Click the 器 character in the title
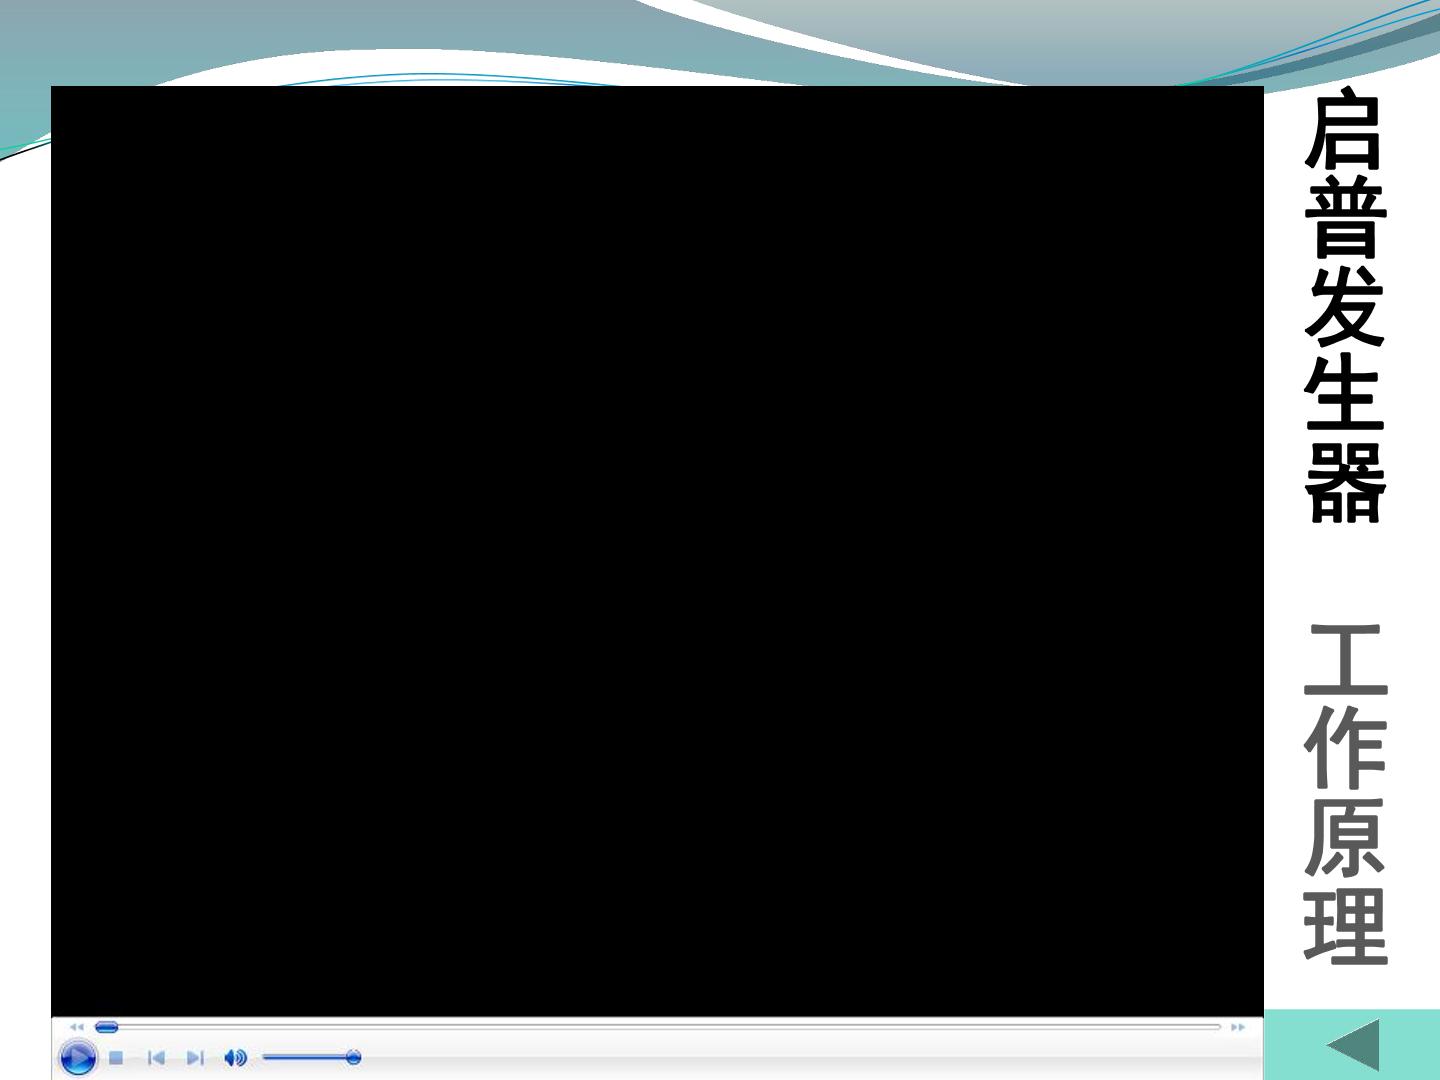The height and width of the screenshot is (1080, 1440). 1346,483
